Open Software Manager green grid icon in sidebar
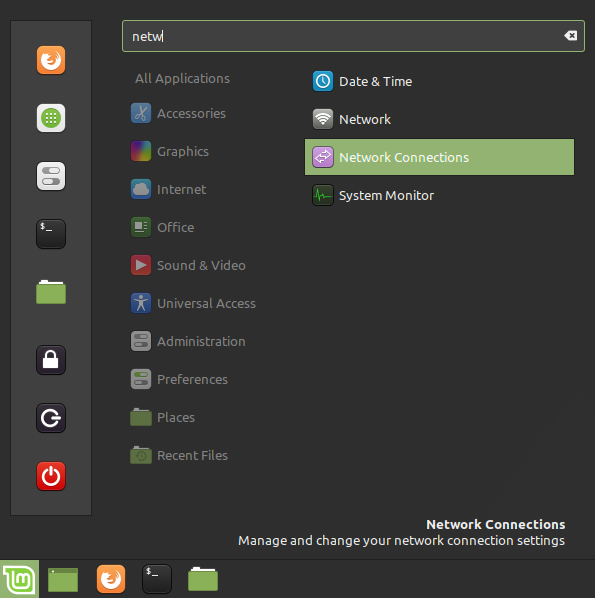Screen dimensions: 595x598 (51, 118)
